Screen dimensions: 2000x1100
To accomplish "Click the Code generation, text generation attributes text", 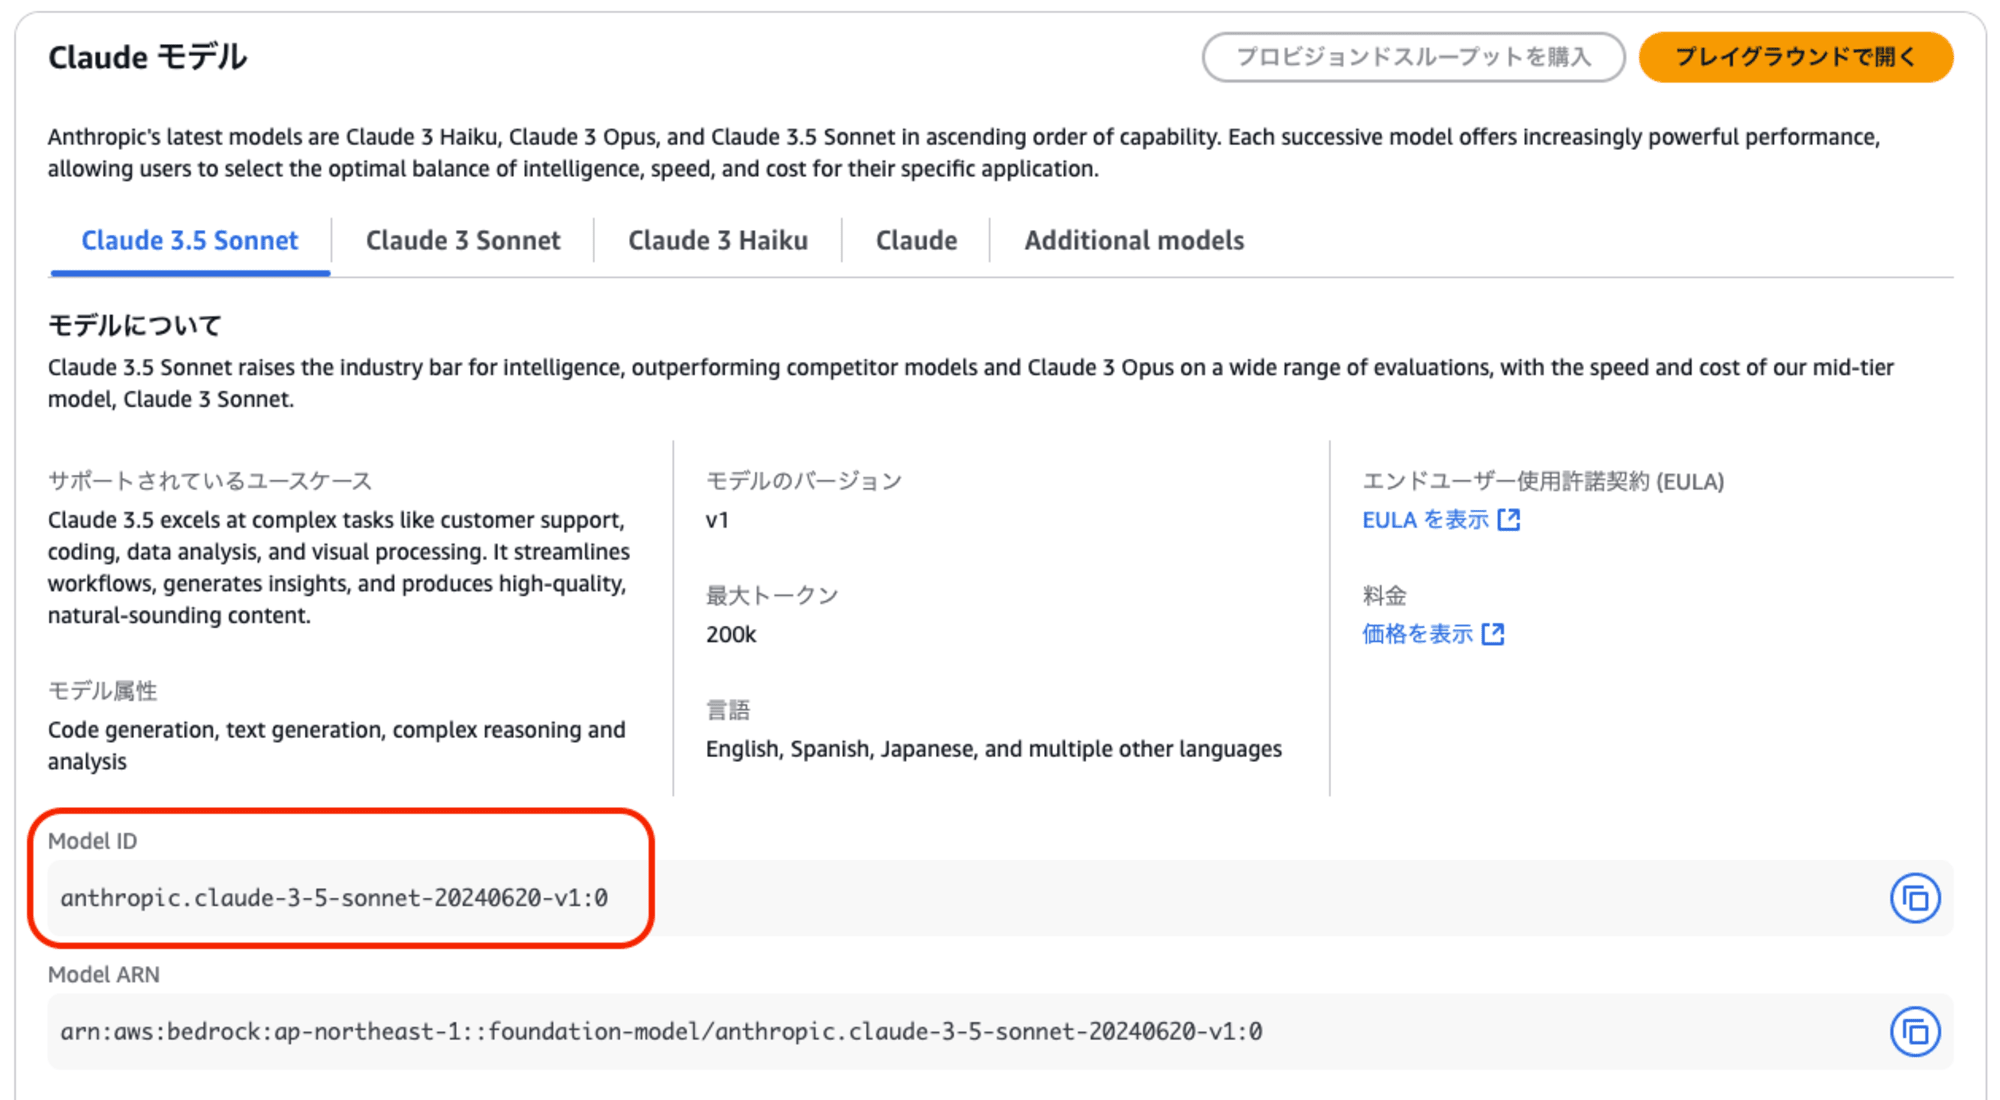I will tap(337, 746).
